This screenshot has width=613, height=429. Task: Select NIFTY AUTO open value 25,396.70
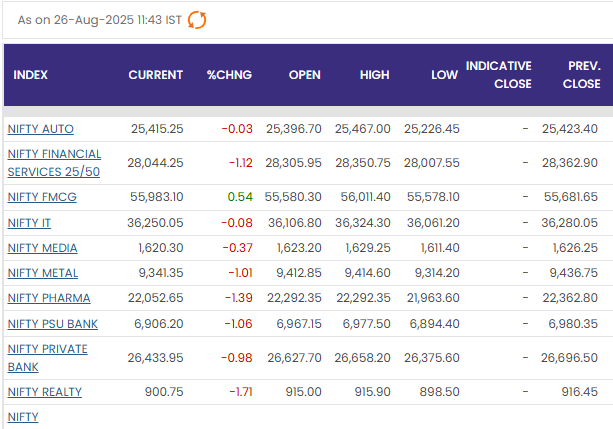[x=294, y=129]
